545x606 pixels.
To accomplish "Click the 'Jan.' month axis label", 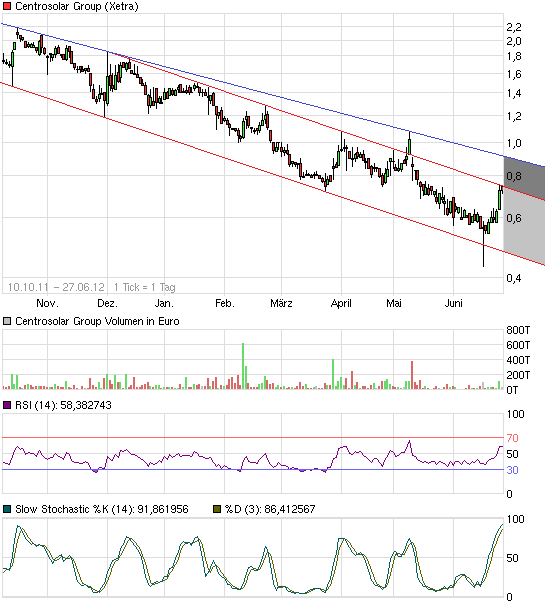I will tap(164, 303).
